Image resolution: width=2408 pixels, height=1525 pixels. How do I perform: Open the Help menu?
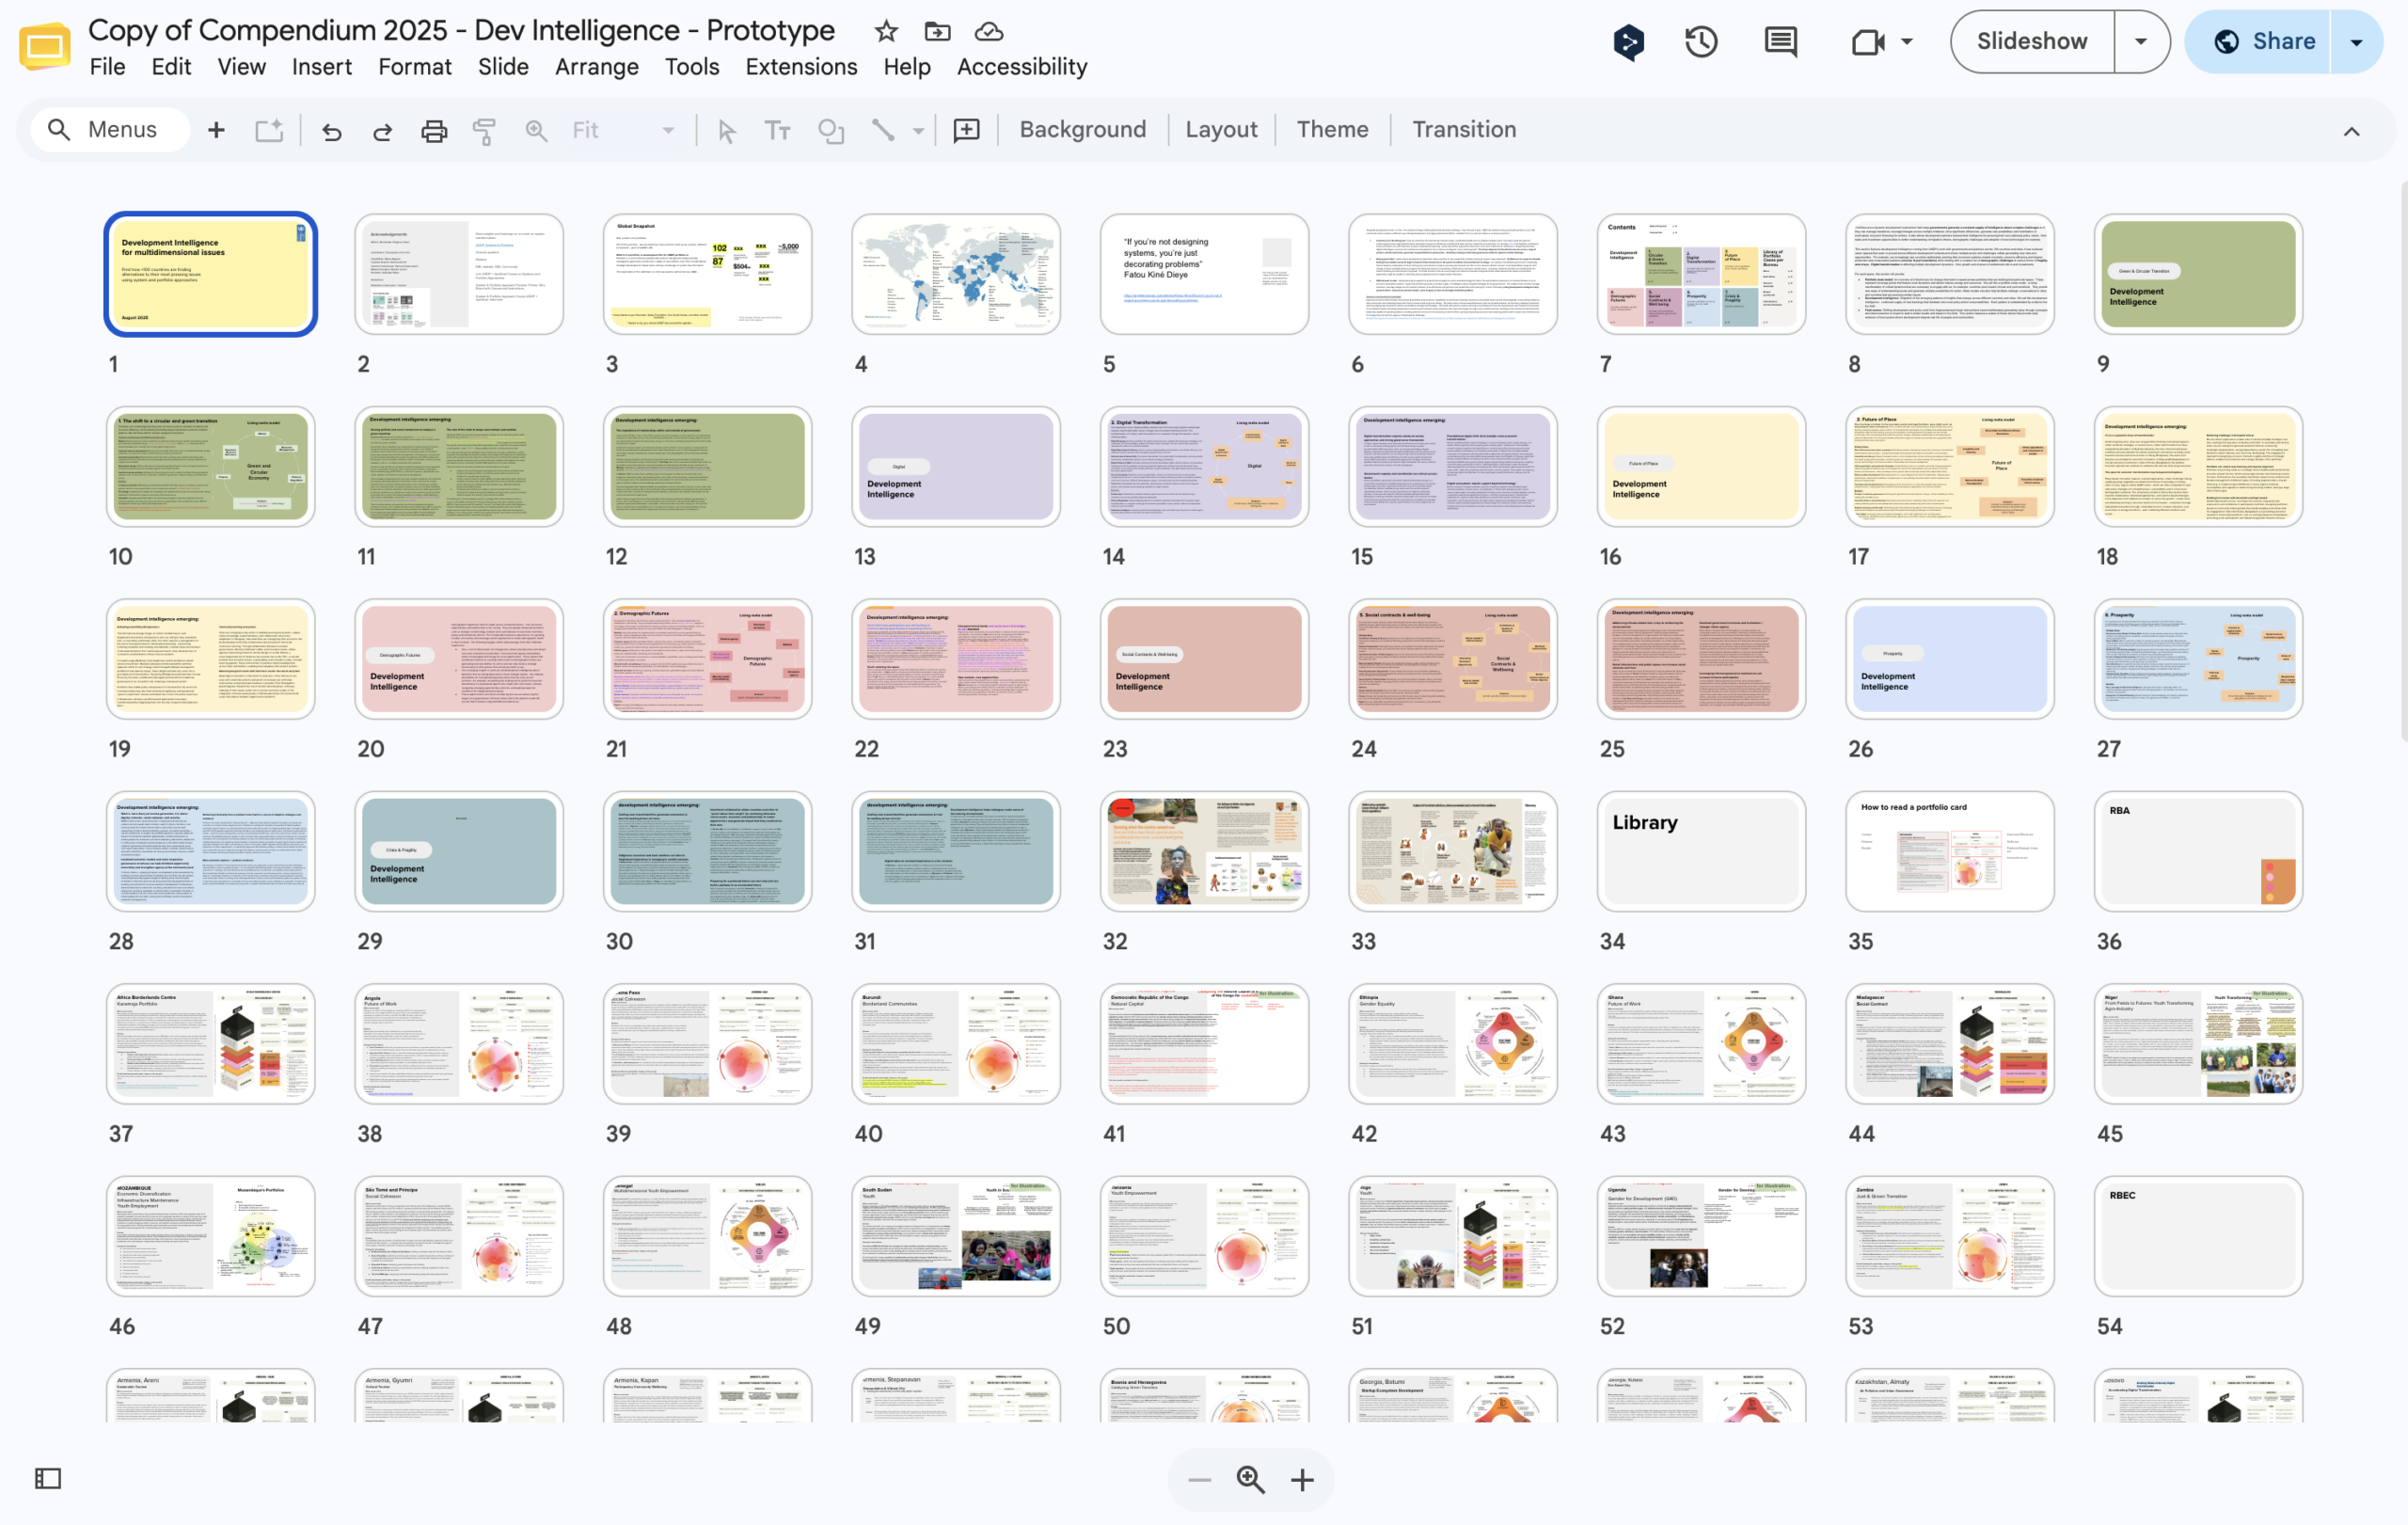pos(907,66)
